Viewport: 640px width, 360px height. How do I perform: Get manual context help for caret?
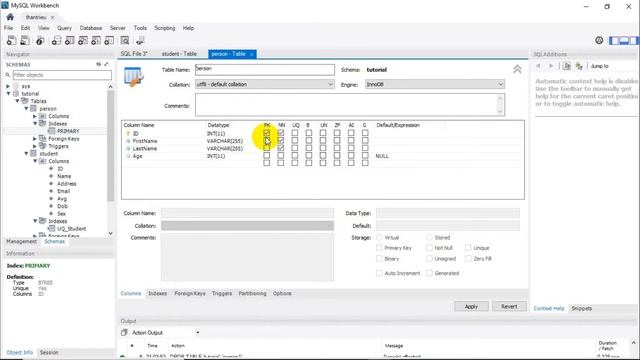[x=567, y=66]
